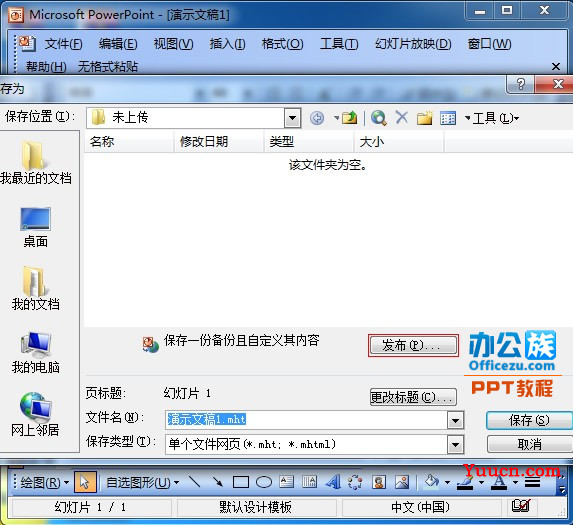This screenshot has height=525, width=573.
Task: Expand the 保存位置 folder dropdown
Action: 292,118
